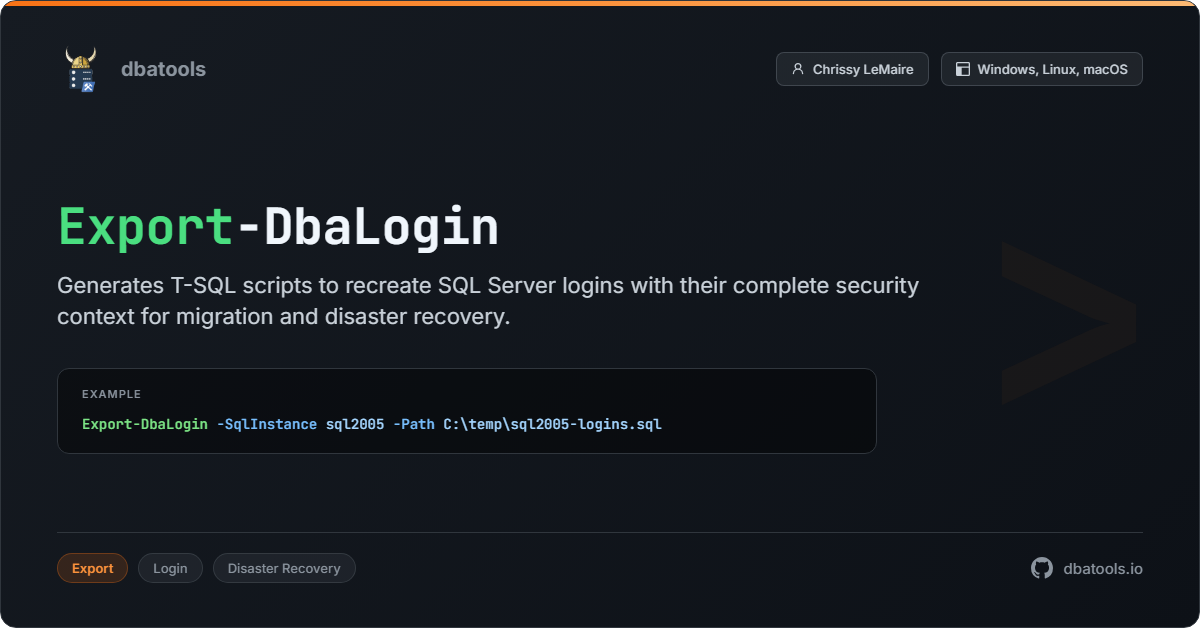This screenshot has height=628, width=1200.
Task: Select the orange Export tag
Action: click(x=92, y=568)
